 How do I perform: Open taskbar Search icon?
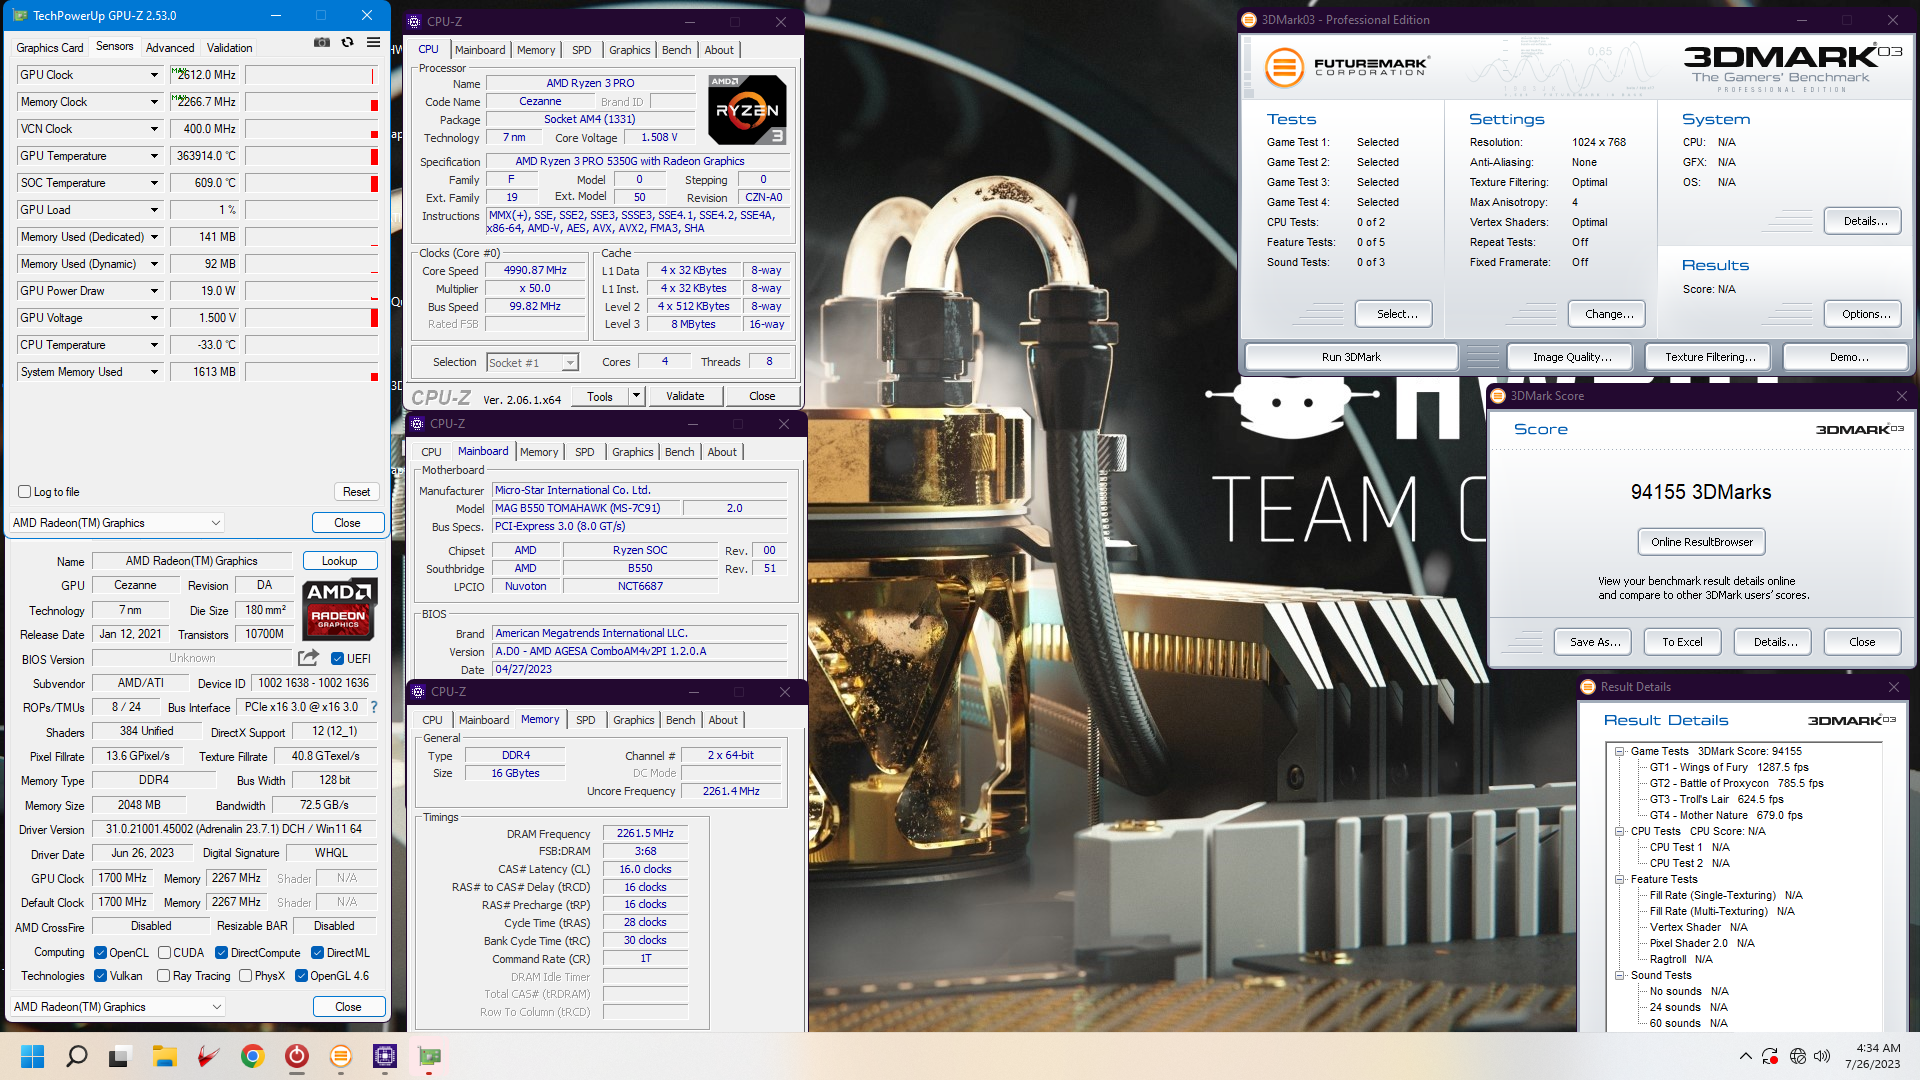coord(76,1056)
